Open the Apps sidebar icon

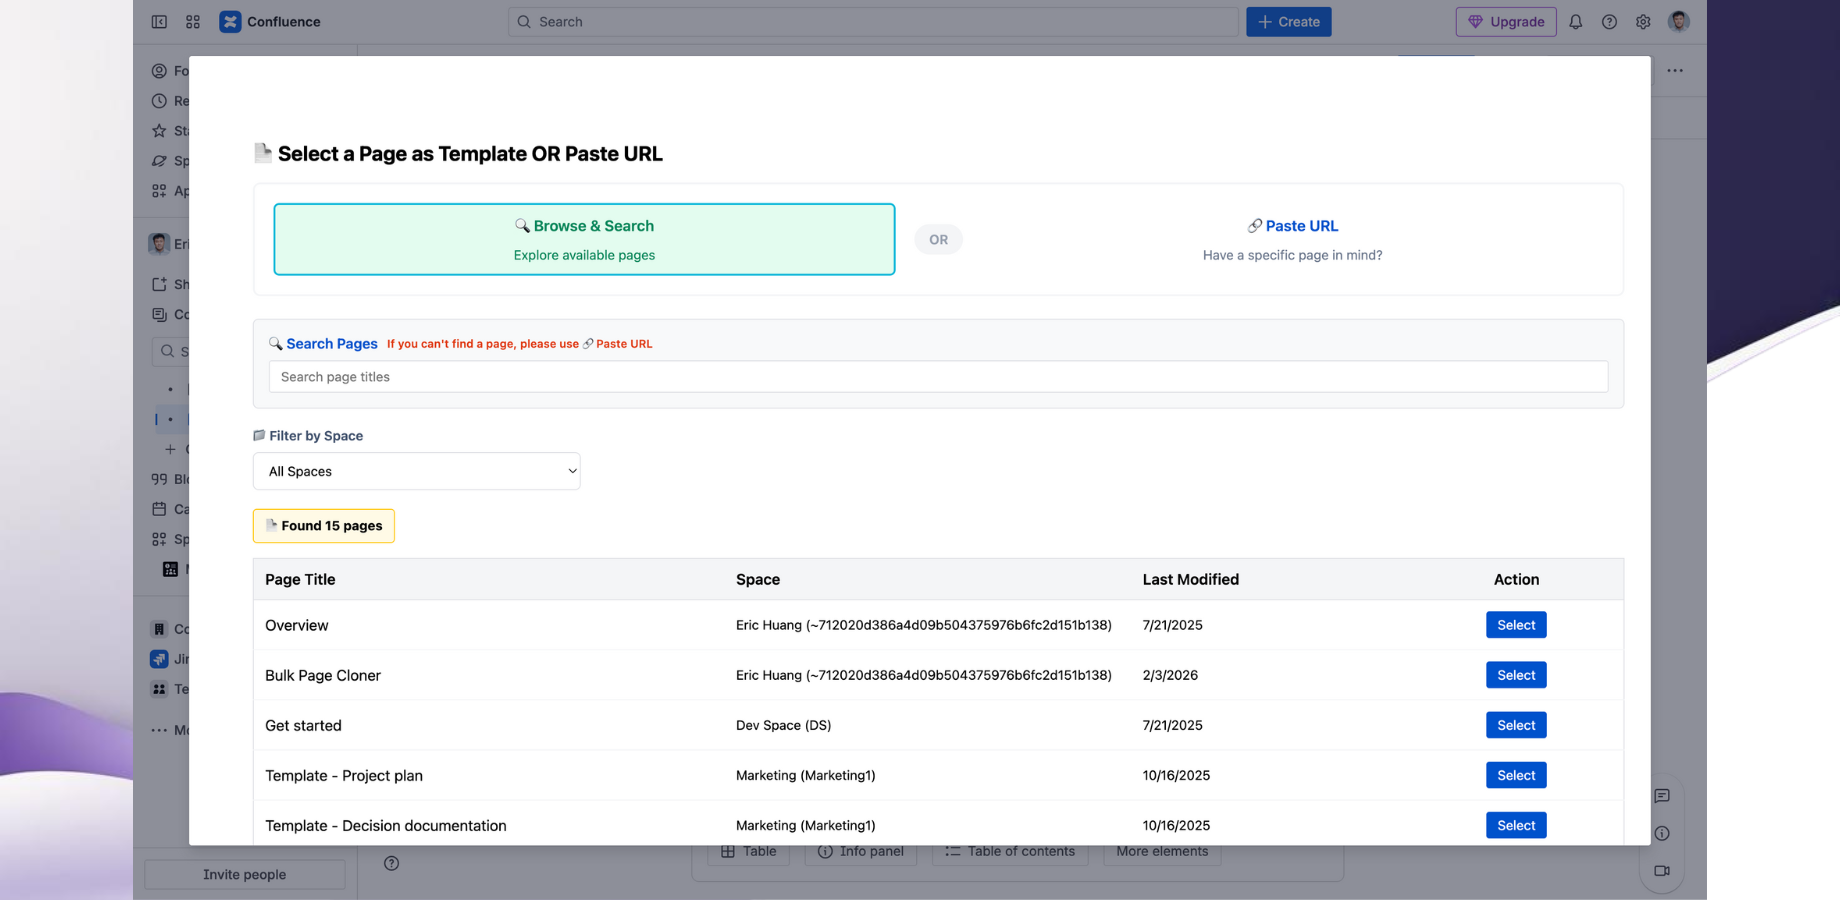(159, 190)
